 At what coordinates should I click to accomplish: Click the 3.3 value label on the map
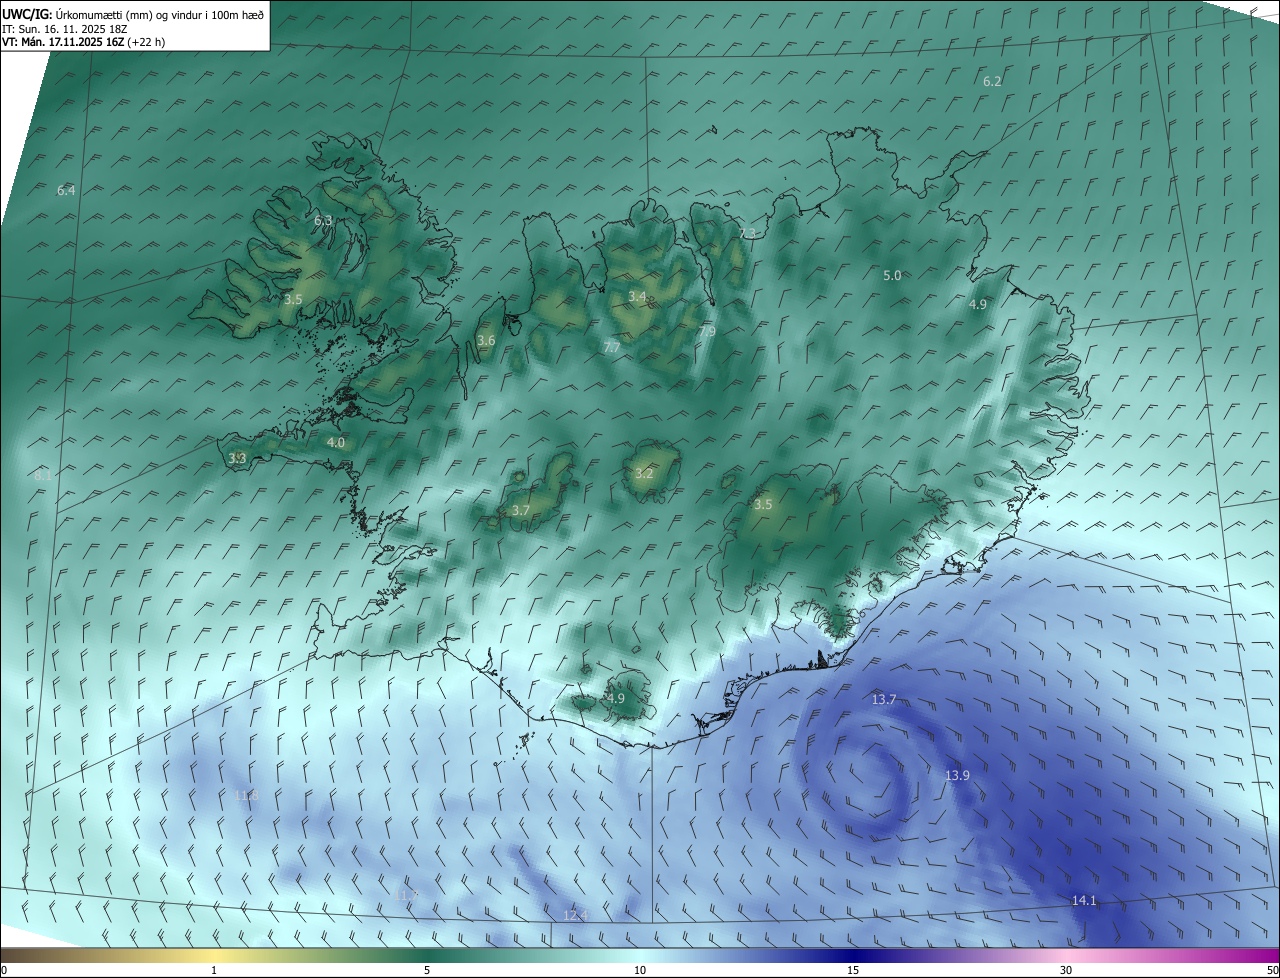coord(237,458)
